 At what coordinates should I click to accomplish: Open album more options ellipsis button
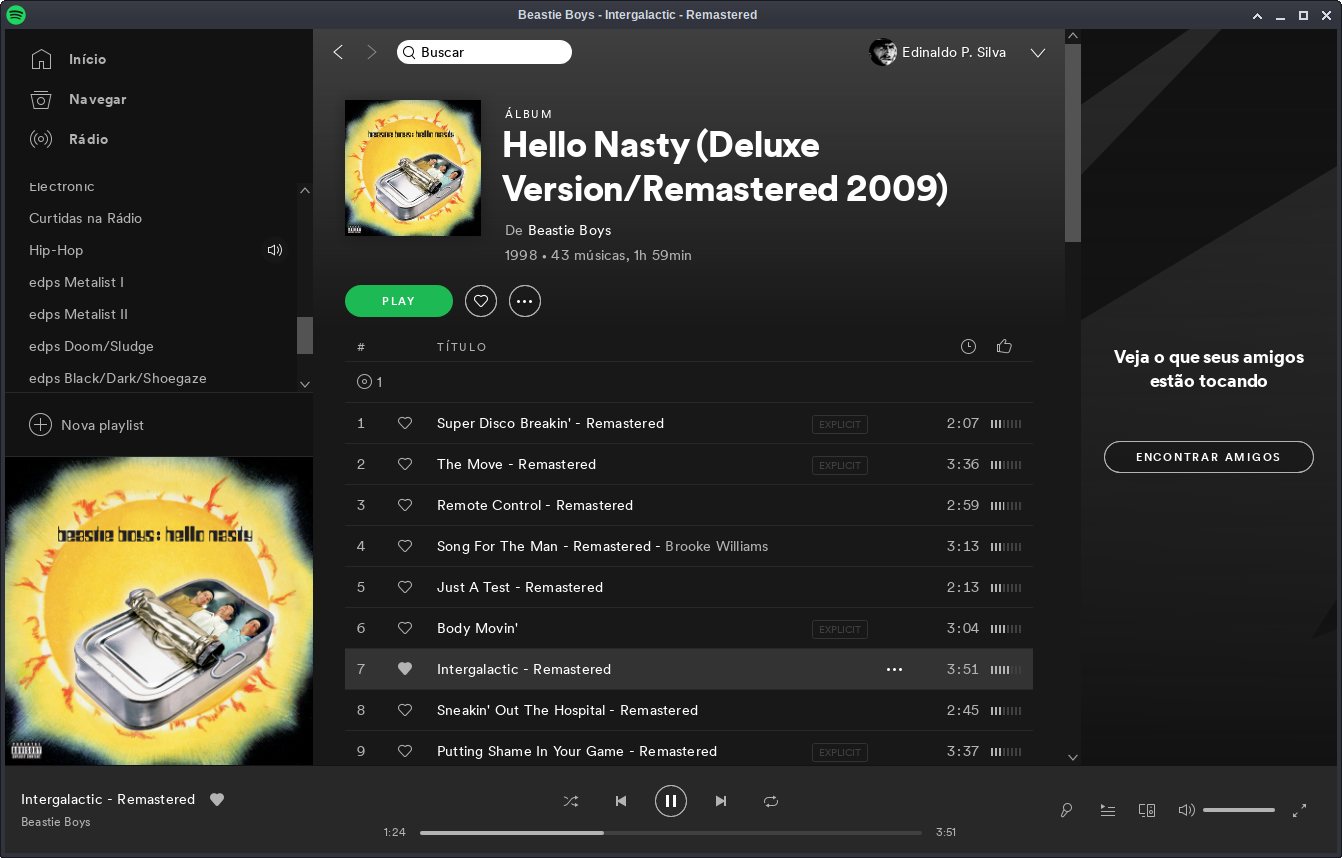click(x=525, y=301)
